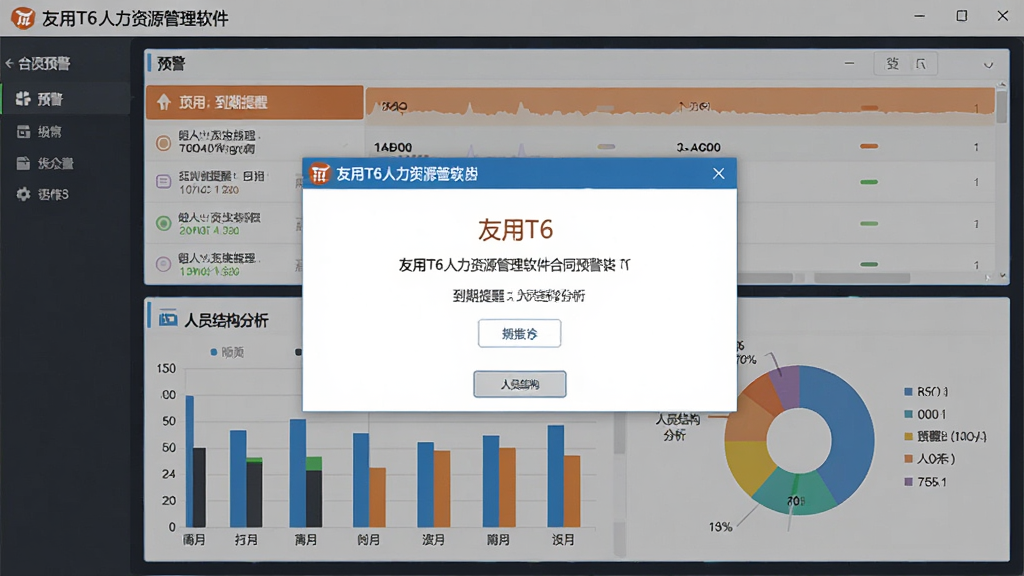
Task: Click the lower 人员结构 button in the dialog
Action: (519, 384)
